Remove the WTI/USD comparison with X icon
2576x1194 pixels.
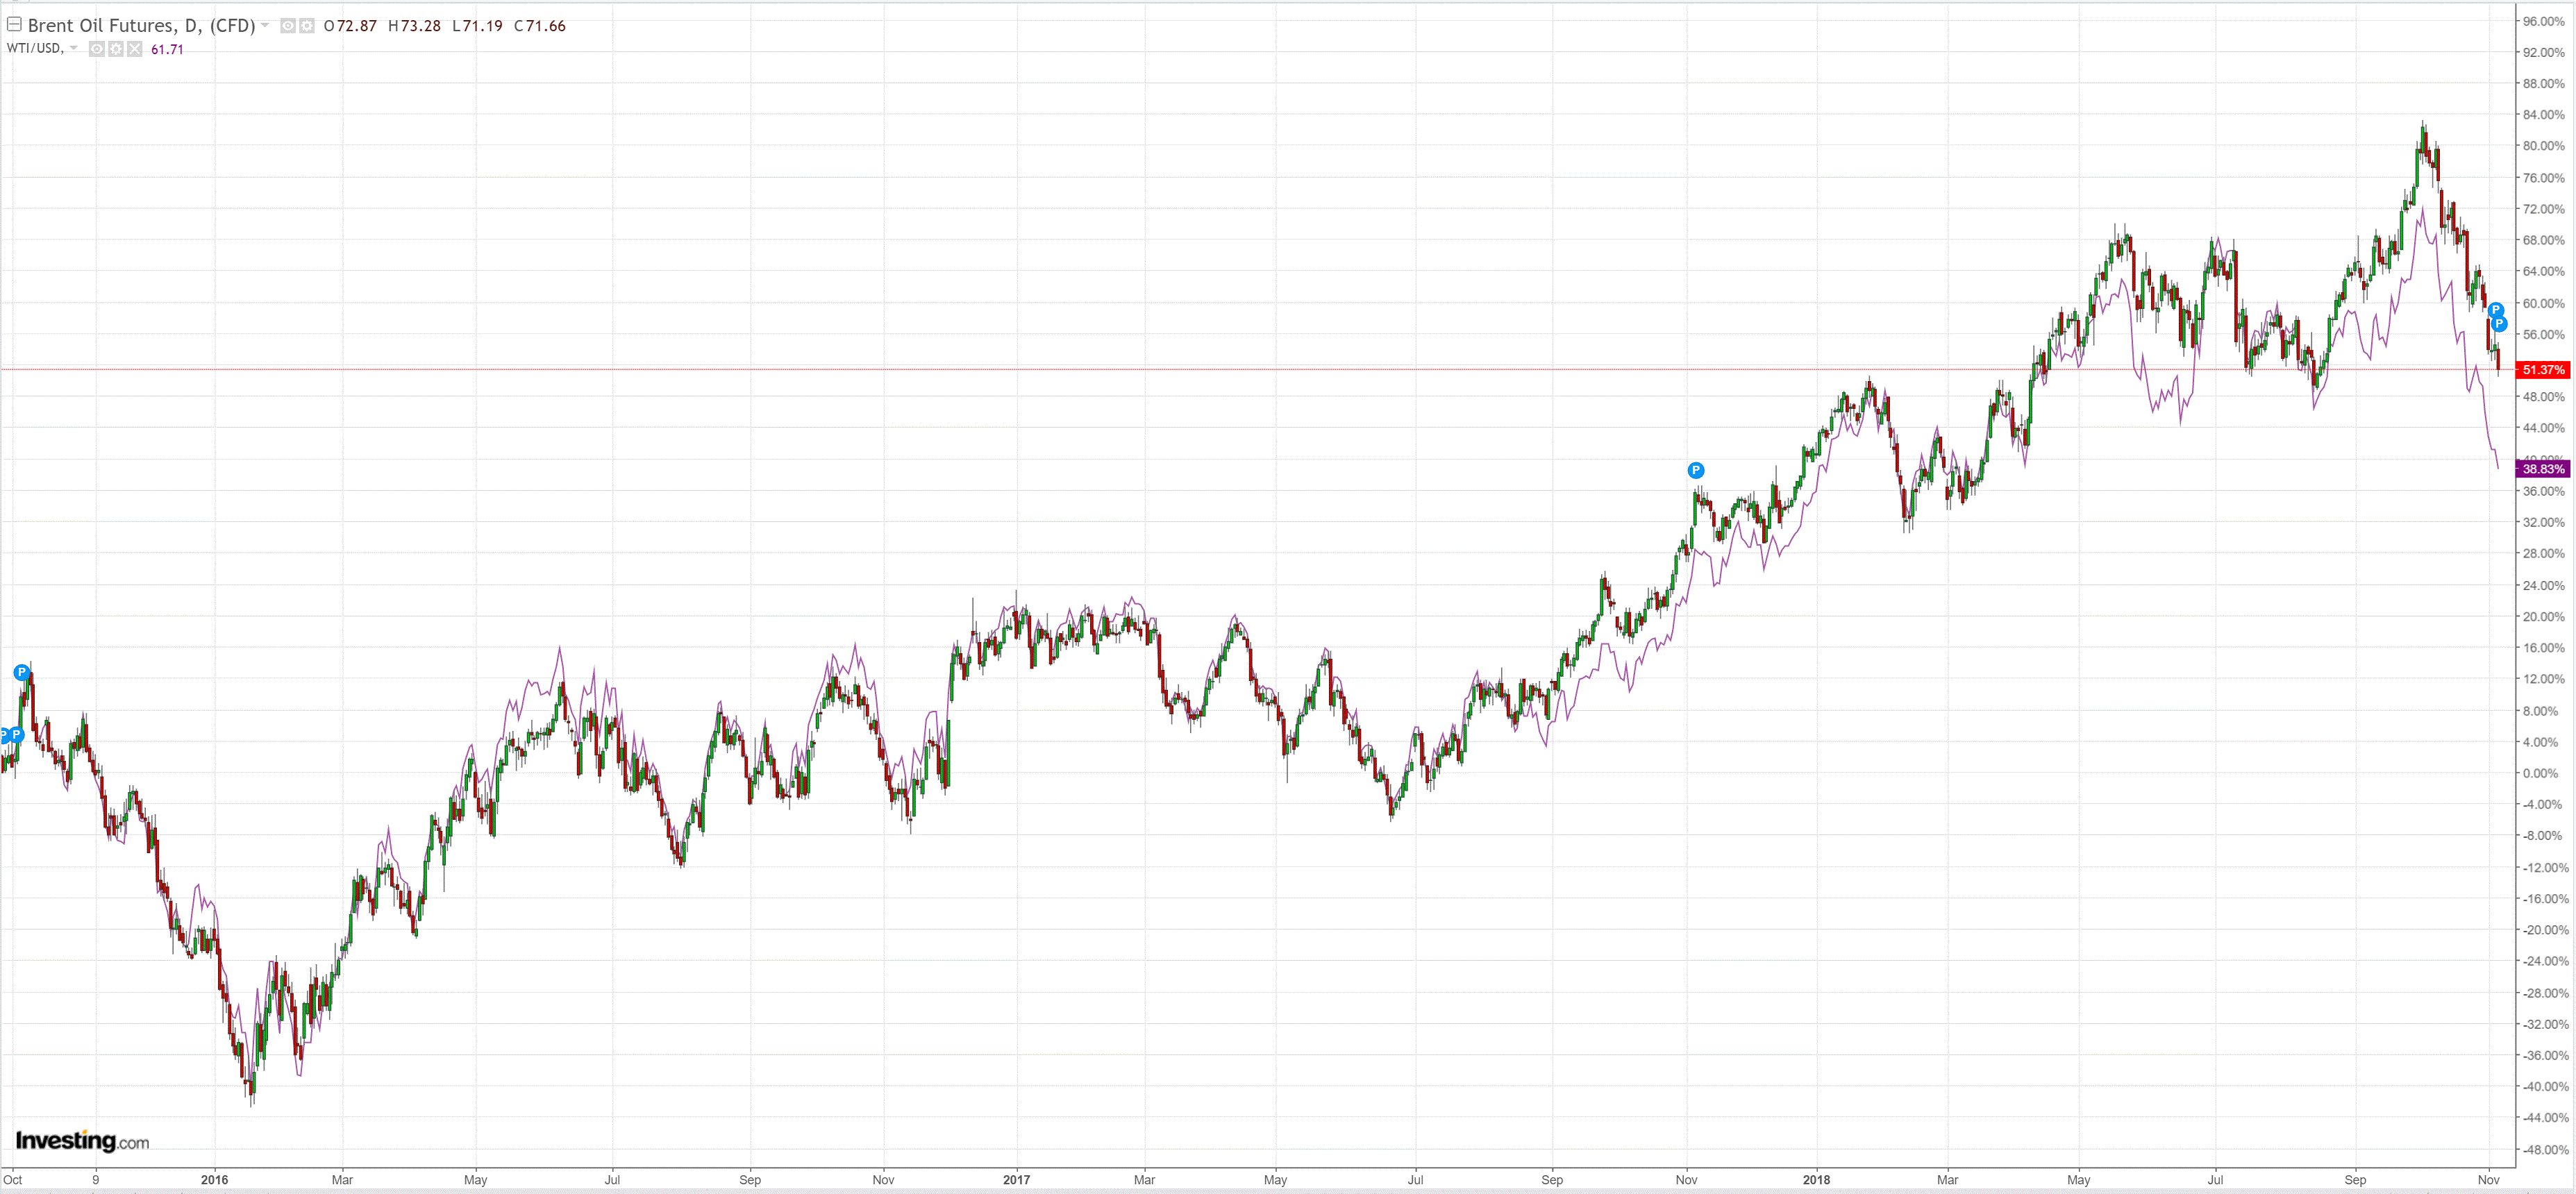pos(135,49)
